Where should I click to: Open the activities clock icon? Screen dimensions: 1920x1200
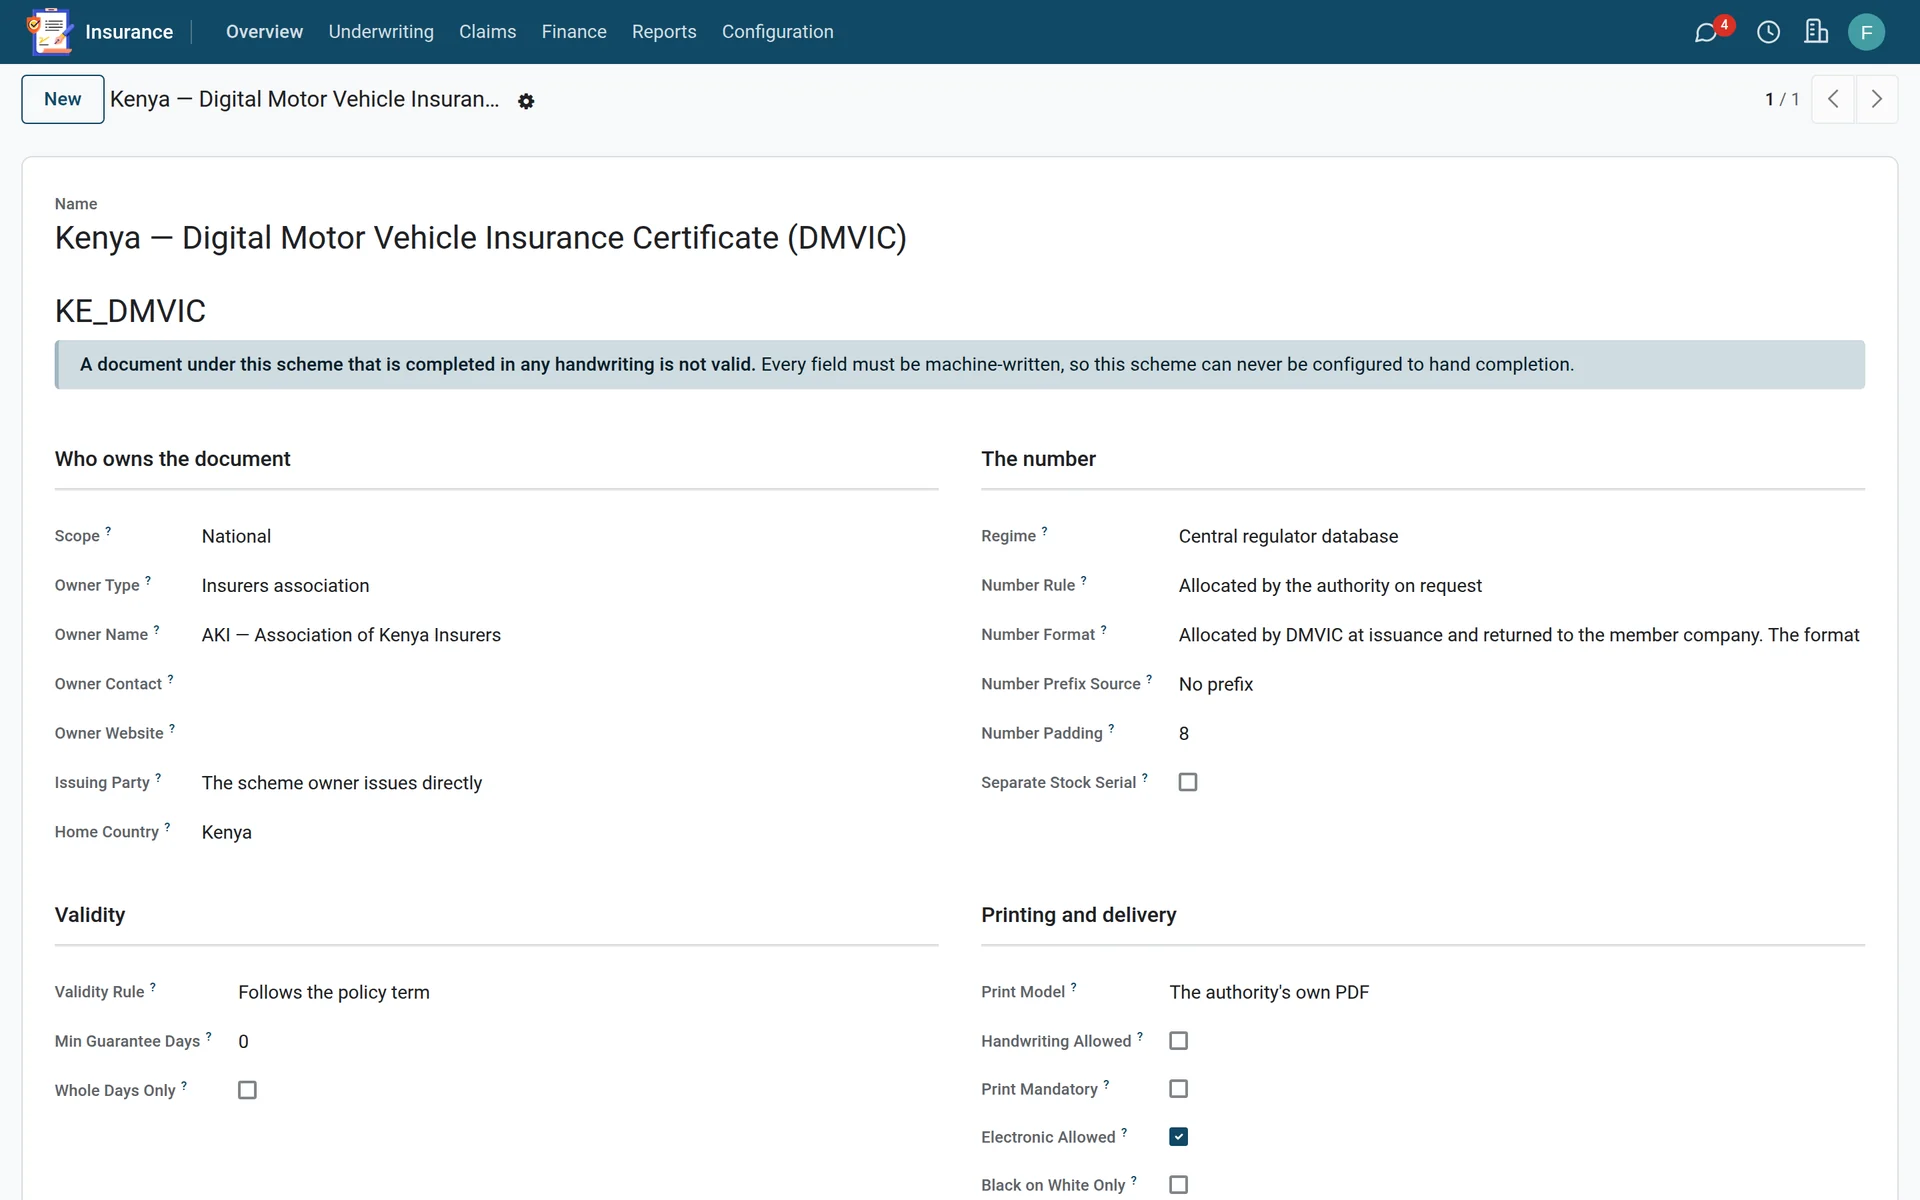click(x=1768, y=32)
